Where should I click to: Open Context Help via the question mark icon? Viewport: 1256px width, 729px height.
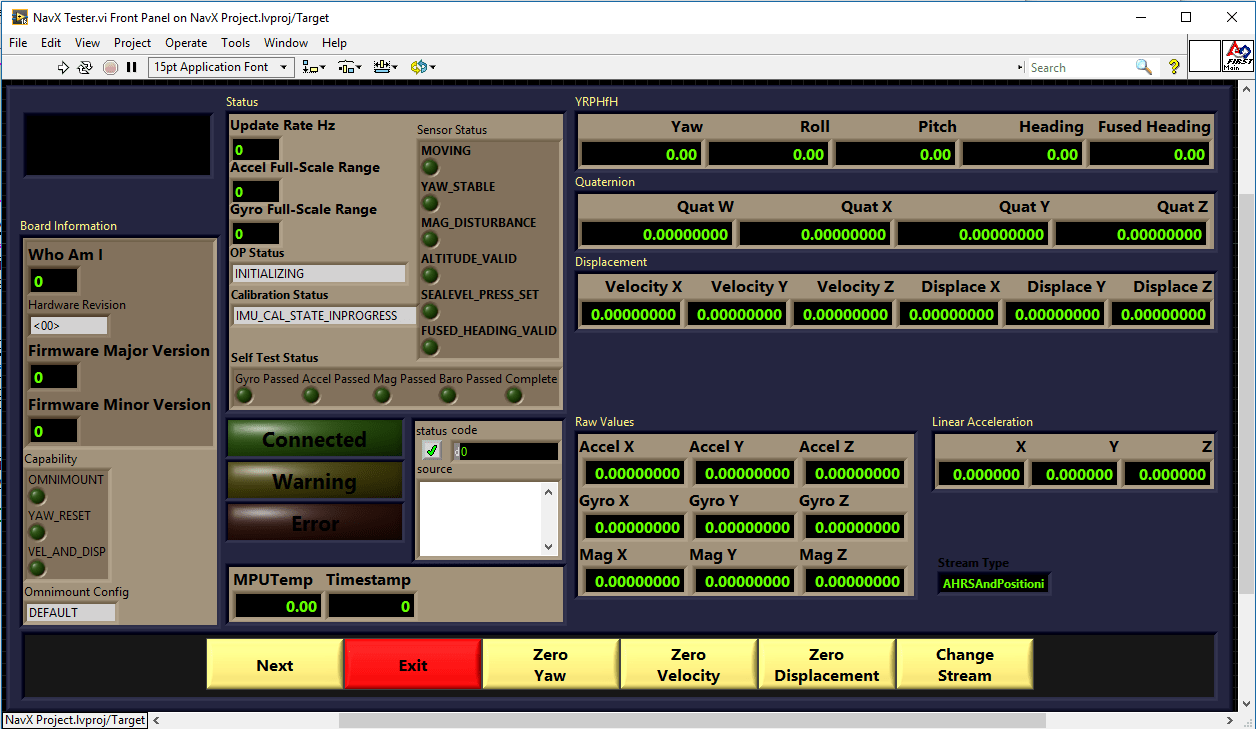tap(1173, 67)
